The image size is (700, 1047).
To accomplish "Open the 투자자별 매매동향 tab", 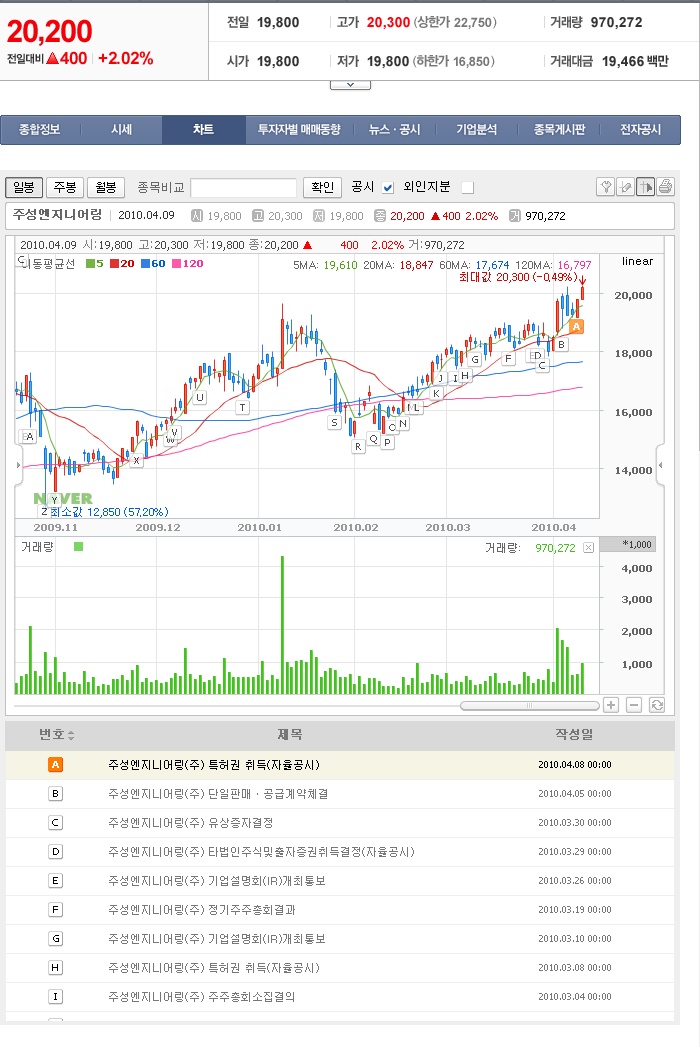I will 299,130.
